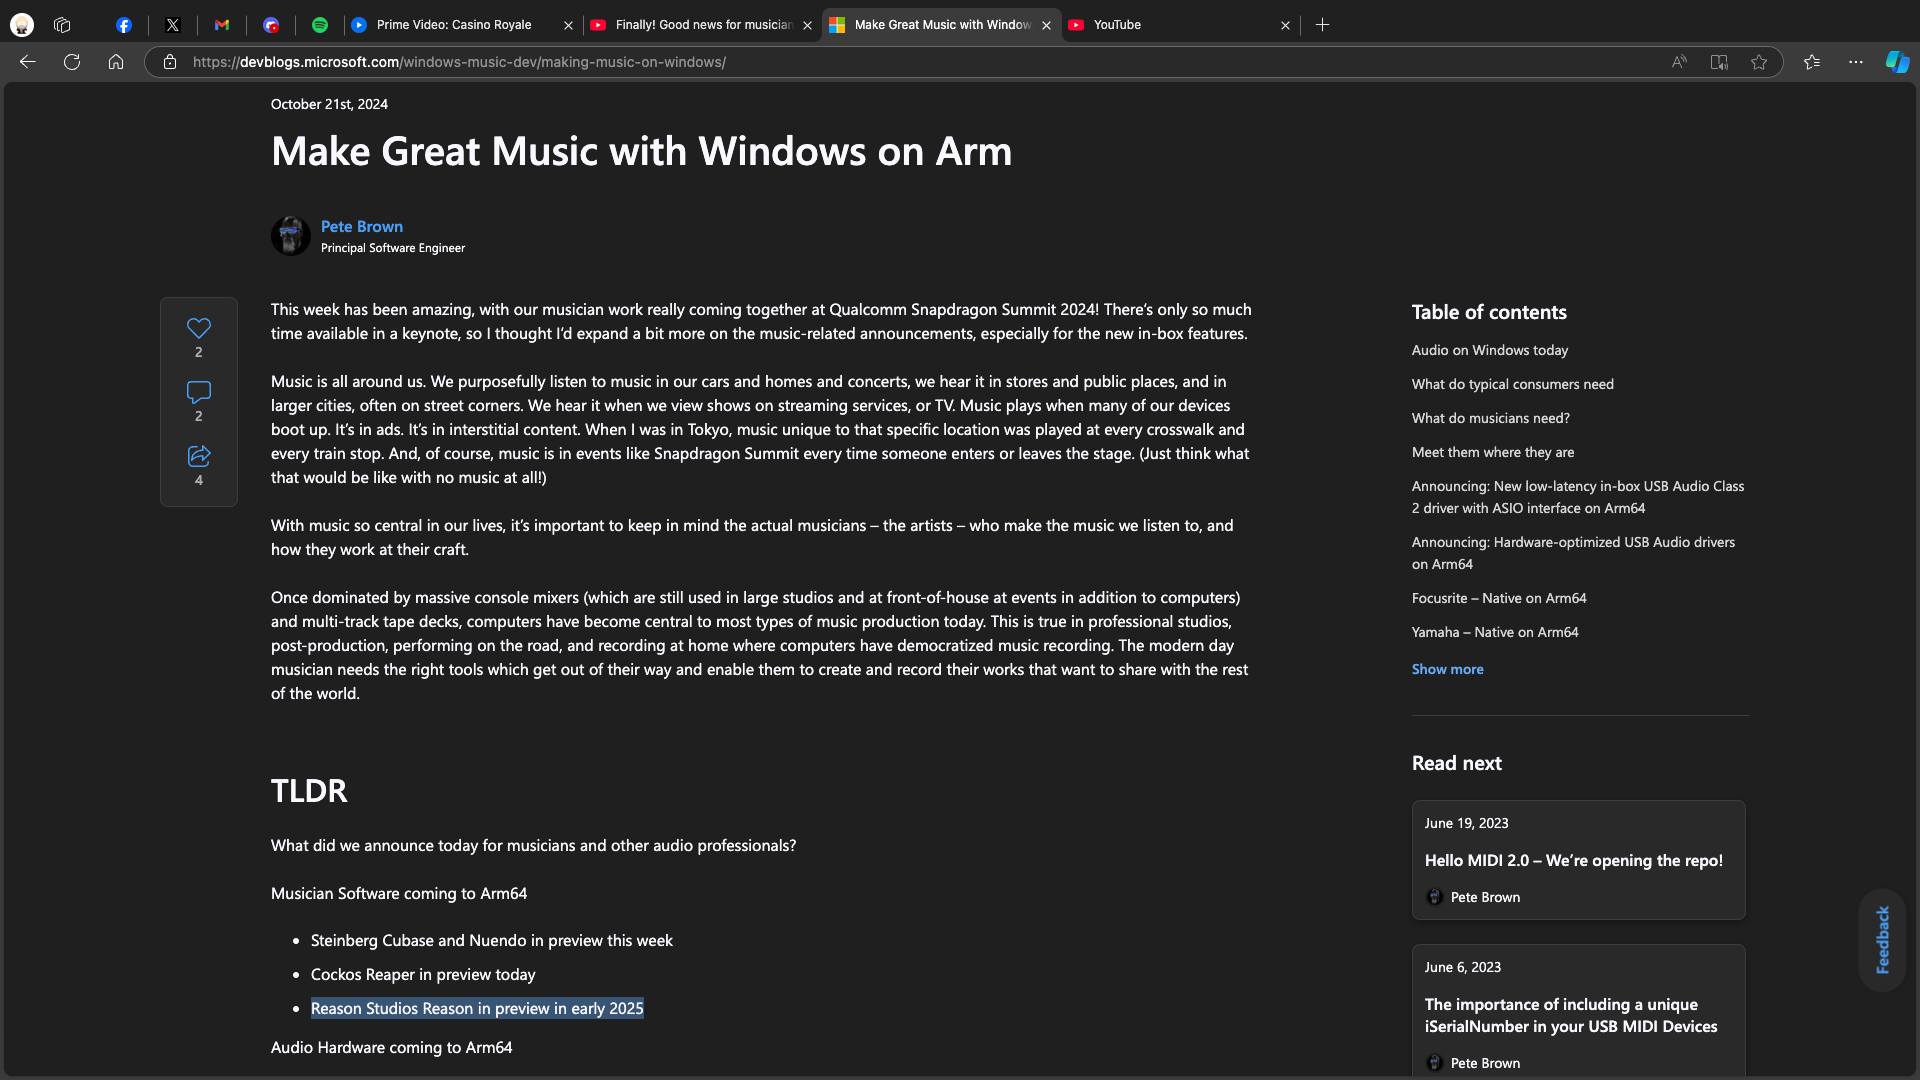The image size is (1920, 1080).
Task: Open a new browser tab
Action: tap(1322, 25)
